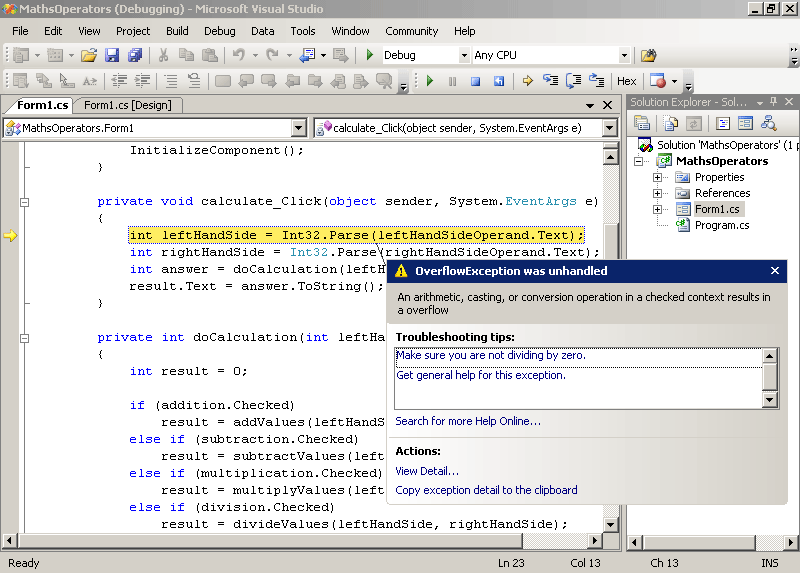Click the View Class Diagram icon in Solution Explorer
The width and height of the screenshot is (800, 574).
coord(768,123)
